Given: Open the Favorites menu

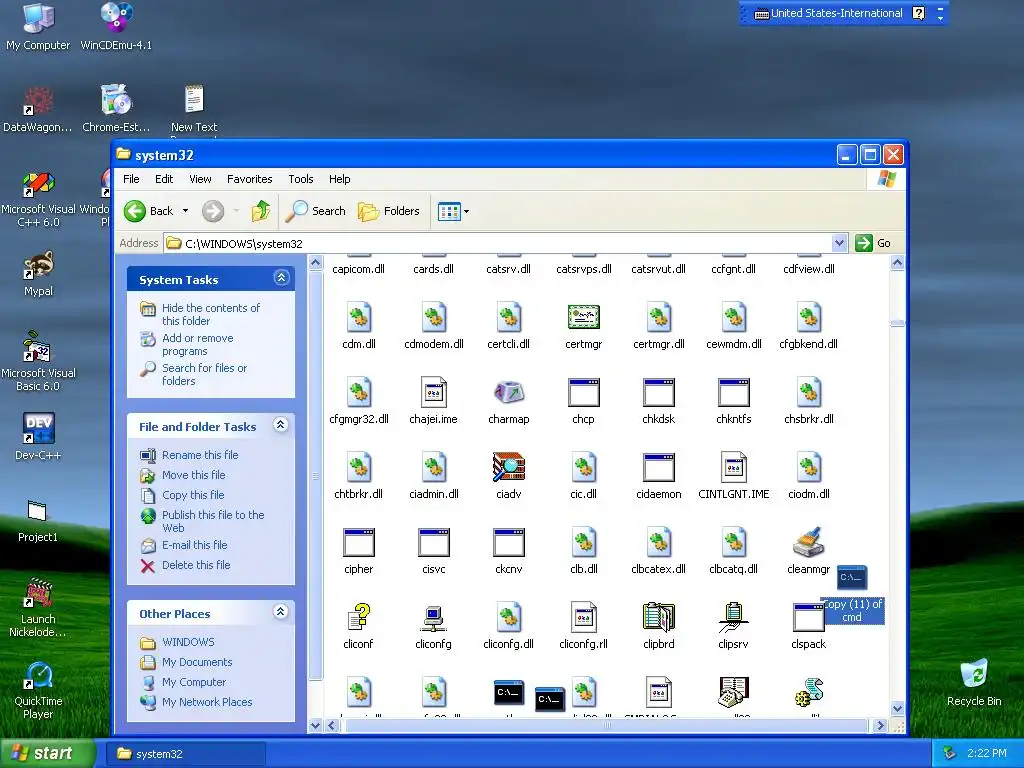Looking at the screenshot, I should point(249,179).
